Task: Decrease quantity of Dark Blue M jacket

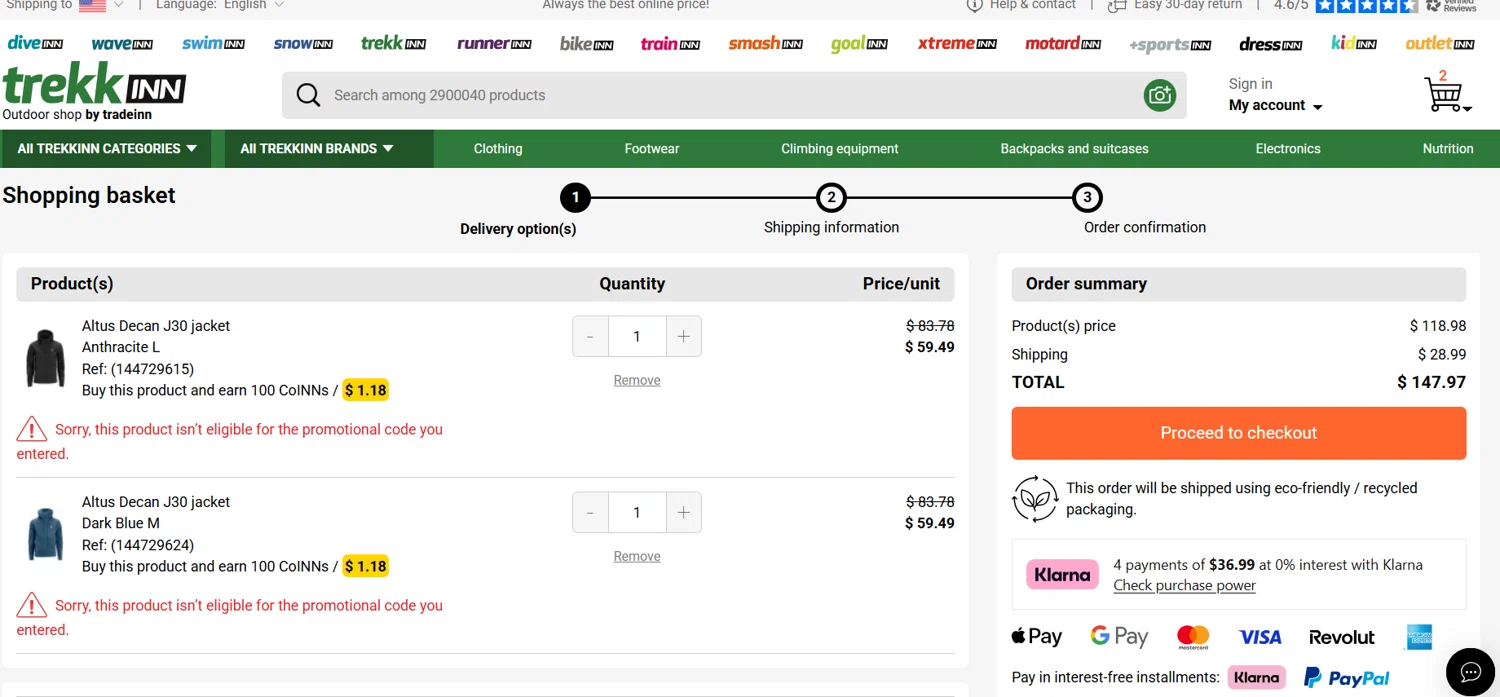Action: pos(590,513)
